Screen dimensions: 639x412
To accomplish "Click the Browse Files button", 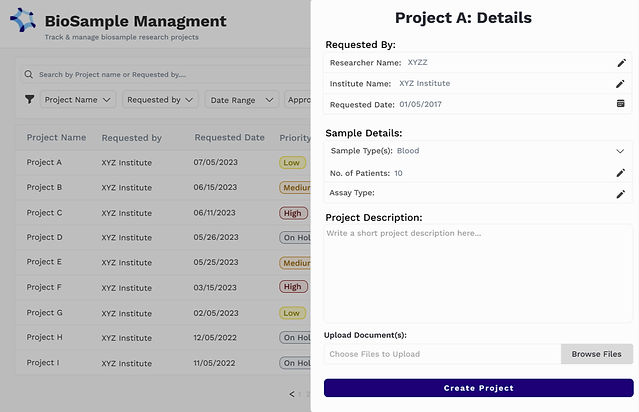I will tap(597, 354).
